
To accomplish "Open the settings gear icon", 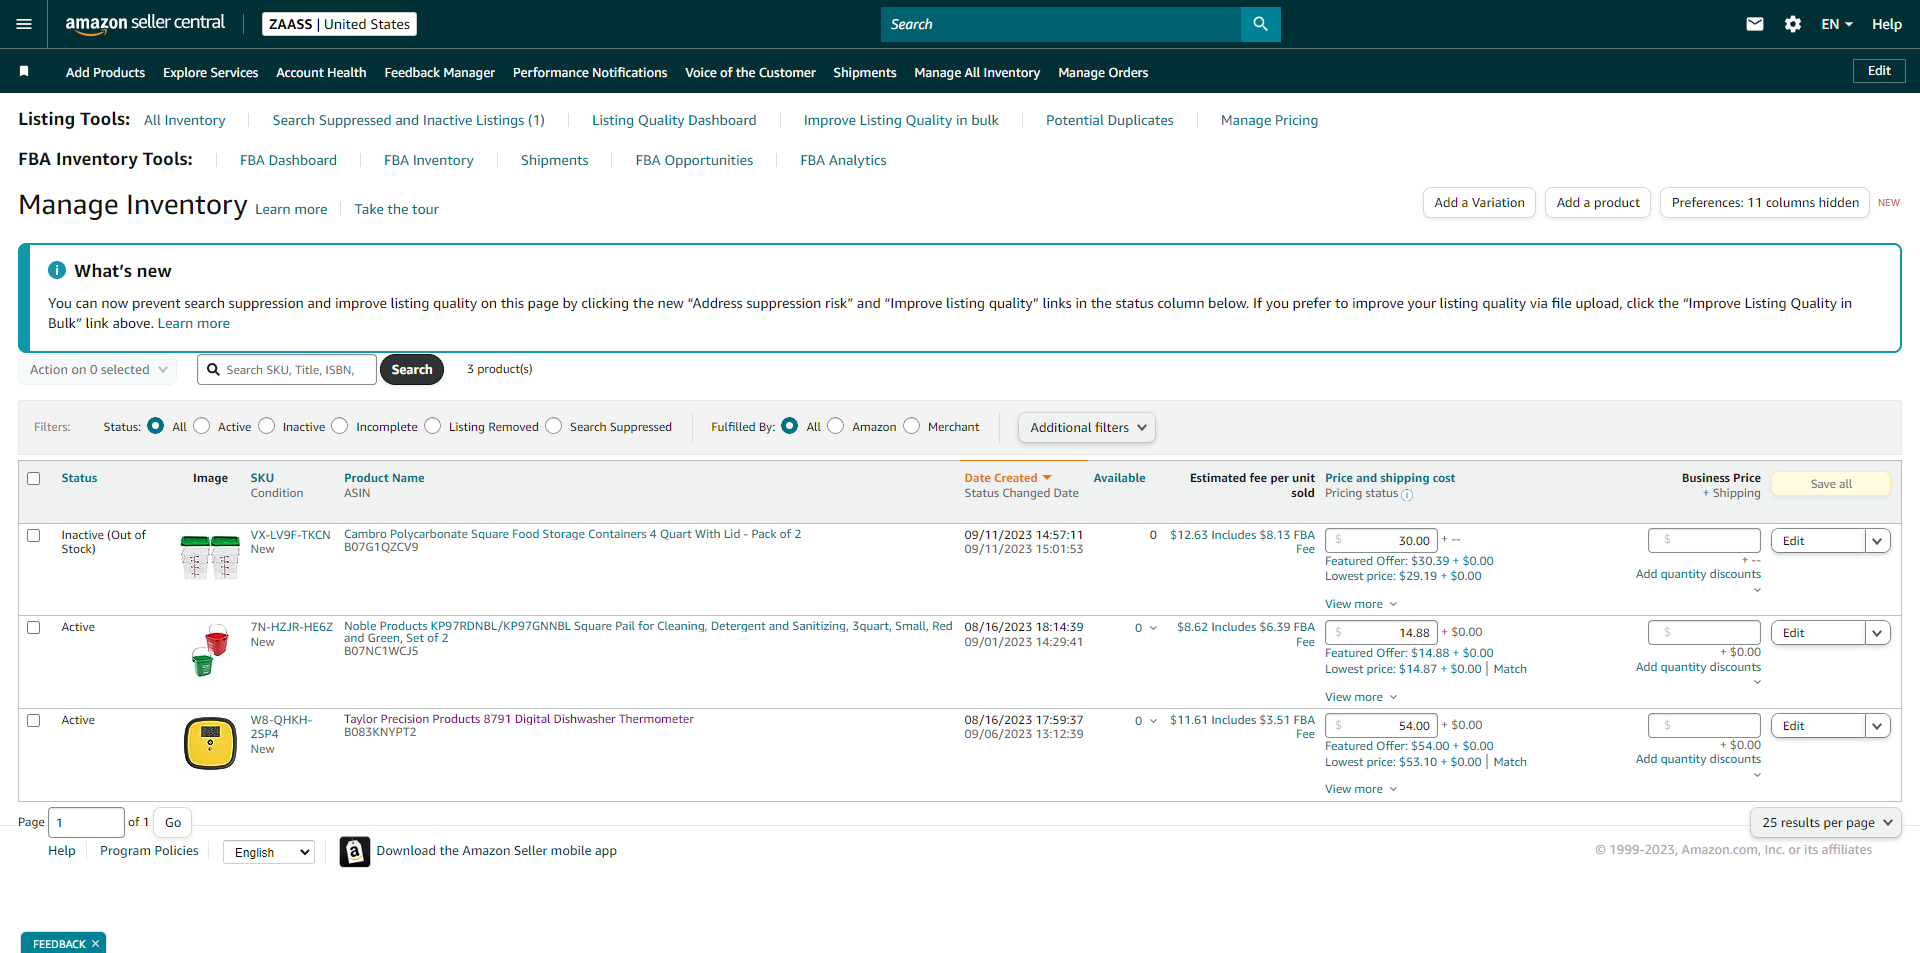I will point(1793,24).
